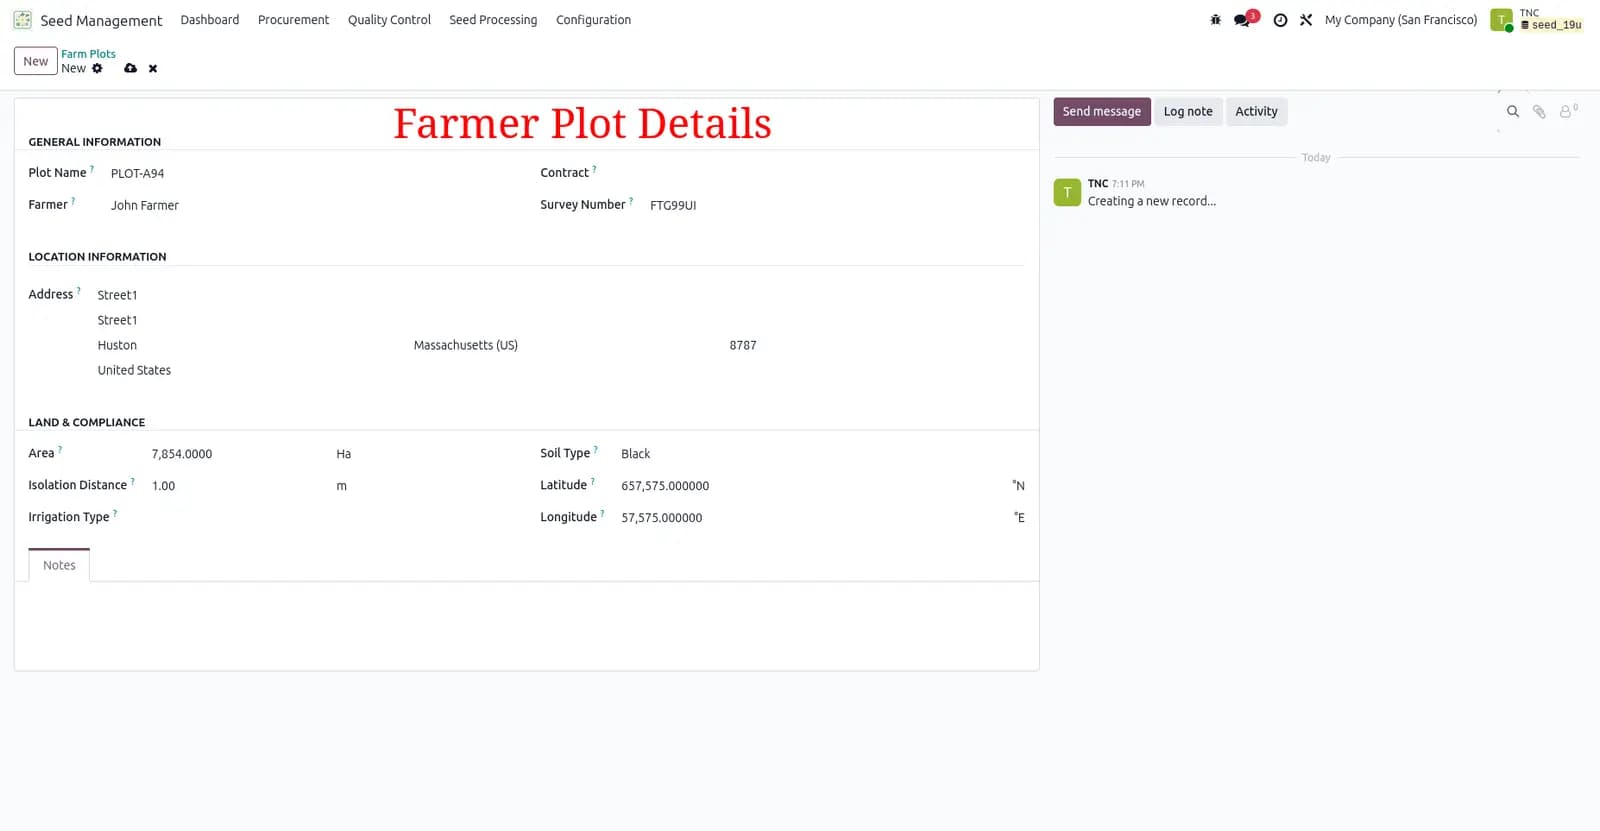Show the help tooltip for Soil Type
Viewport: 1600px width, 831px height.
tap(596, 449)
